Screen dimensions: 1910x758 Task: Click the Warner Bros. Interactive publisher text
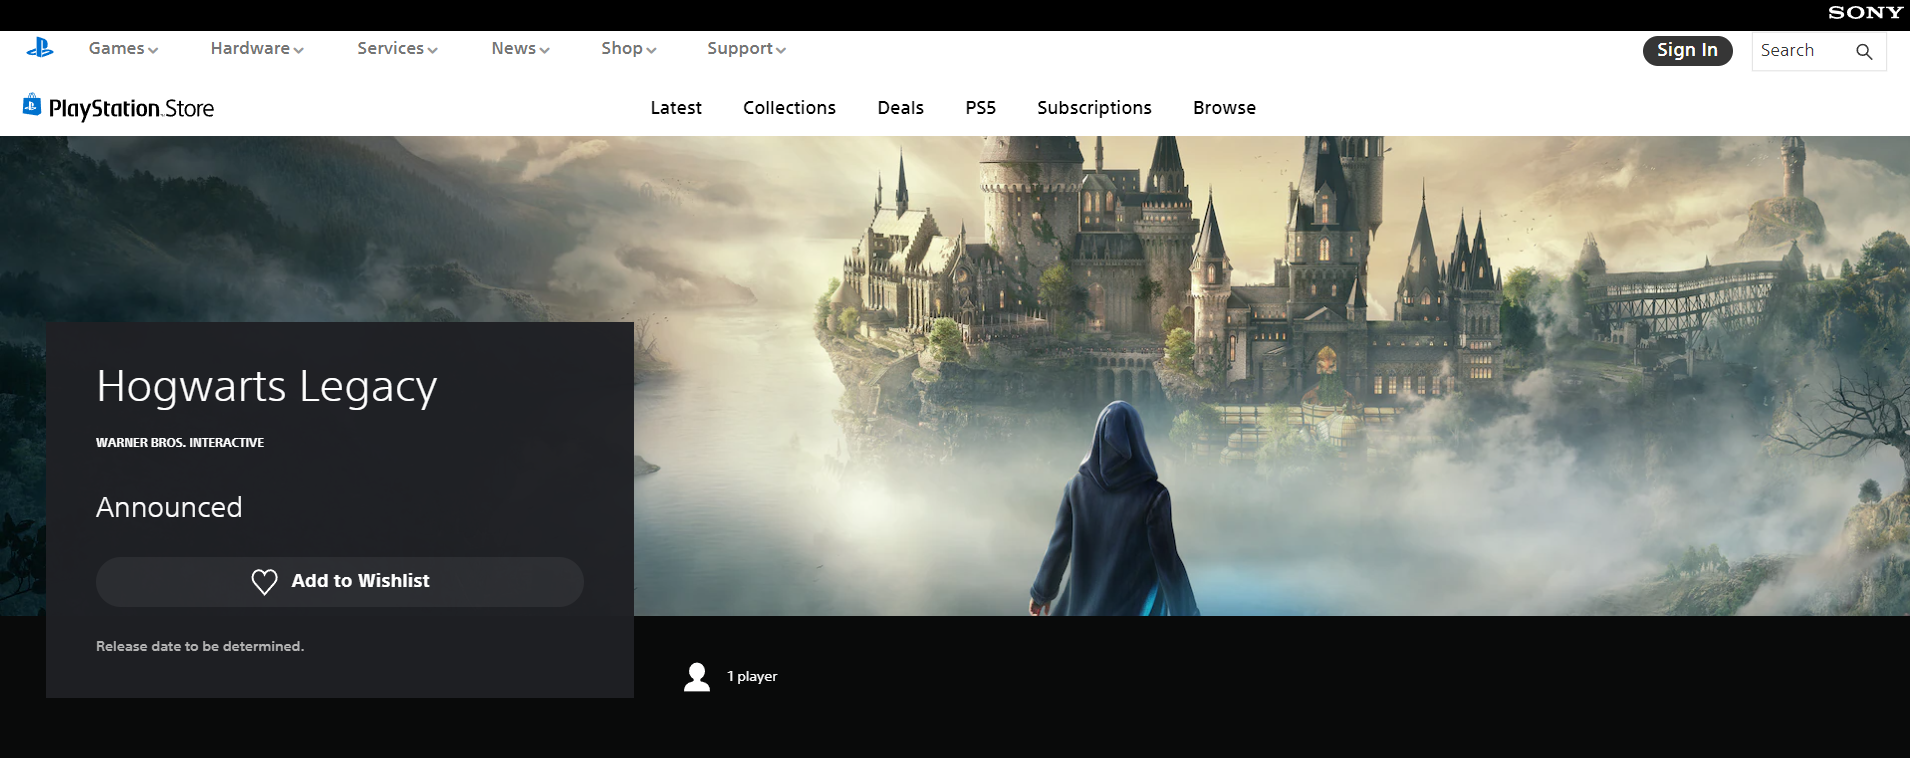pyautogui.click(x=180, y=442)
